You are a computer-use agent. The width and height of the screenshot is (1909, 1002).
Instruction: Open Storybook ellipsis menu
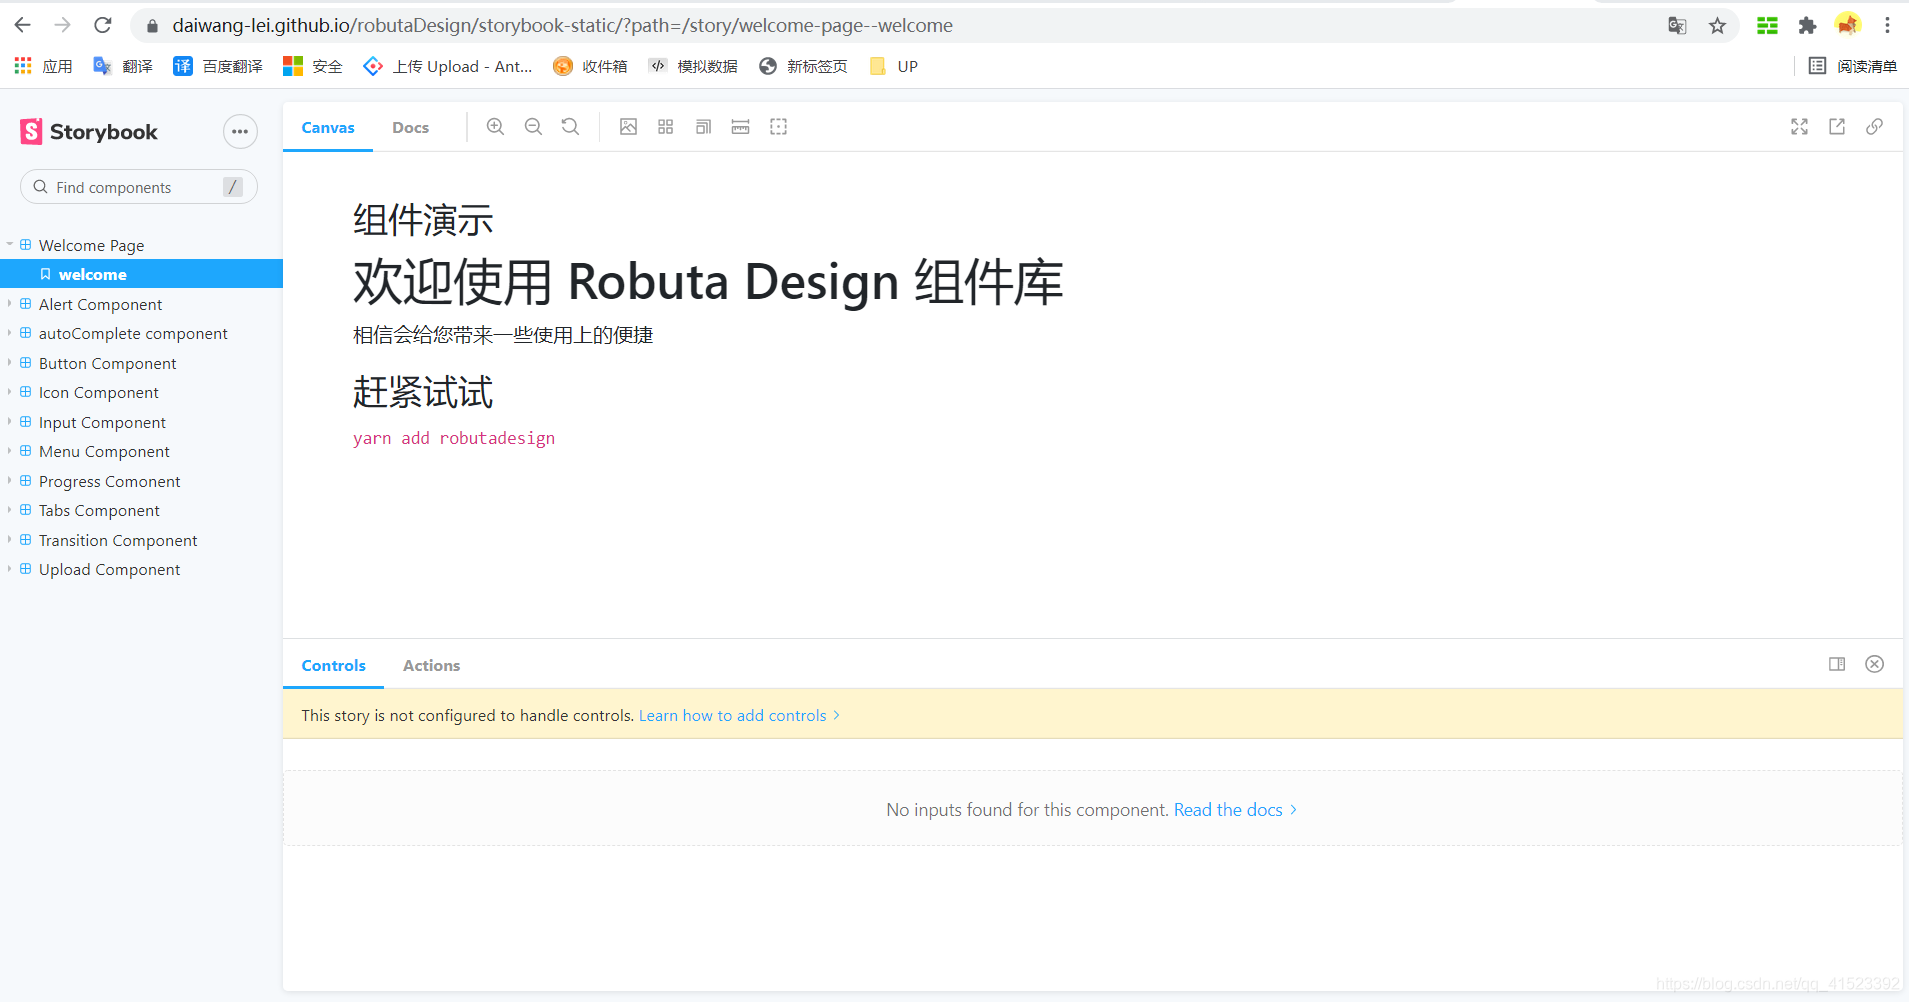point(240,132)
